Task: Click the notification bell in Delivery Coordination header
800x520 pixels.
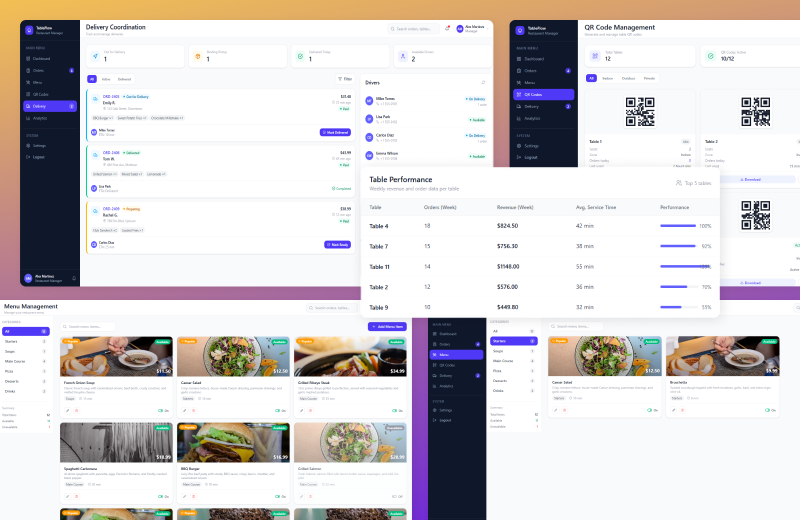Action: coord(447,28)
